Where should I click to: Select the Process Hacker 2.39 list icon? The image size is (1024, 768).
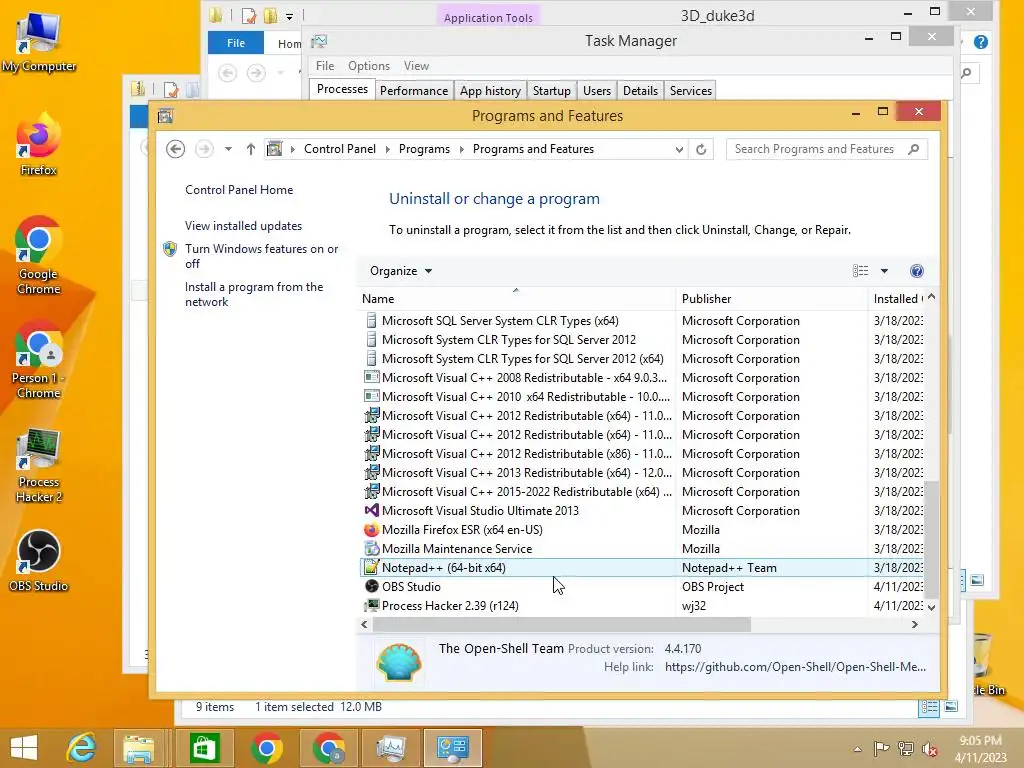click(372, 605)
